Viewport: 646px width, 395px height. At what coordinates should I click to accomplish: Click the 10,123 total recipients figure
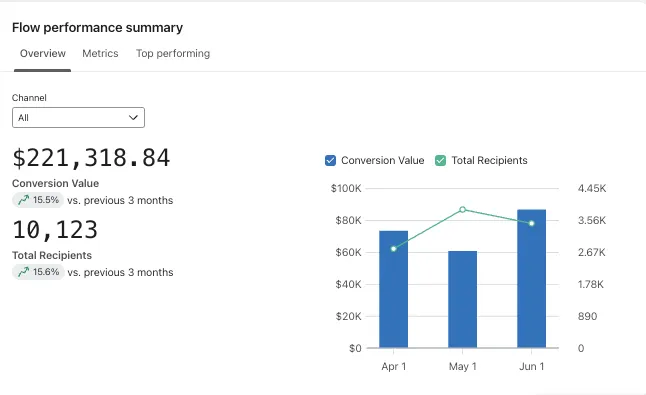point(55,230)
